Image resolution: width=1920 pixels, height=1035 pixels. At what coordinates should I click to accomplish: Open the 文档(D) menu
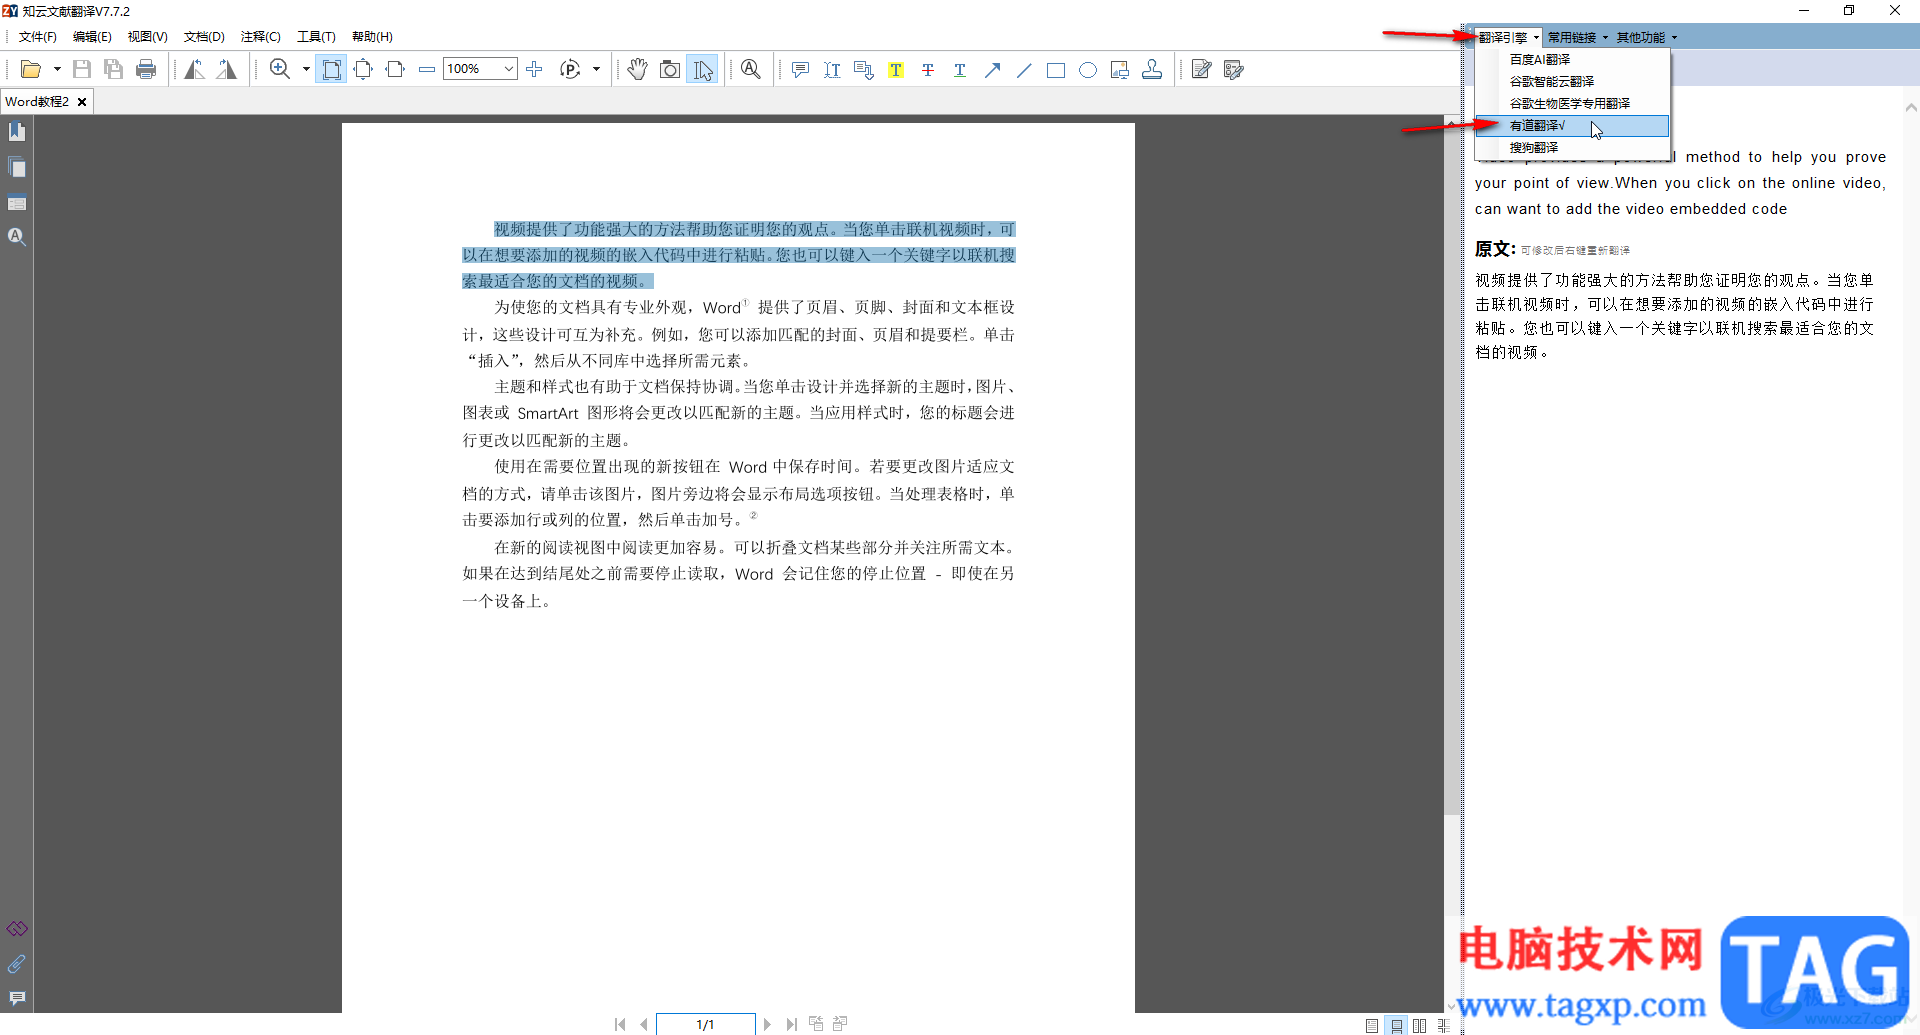204,37
